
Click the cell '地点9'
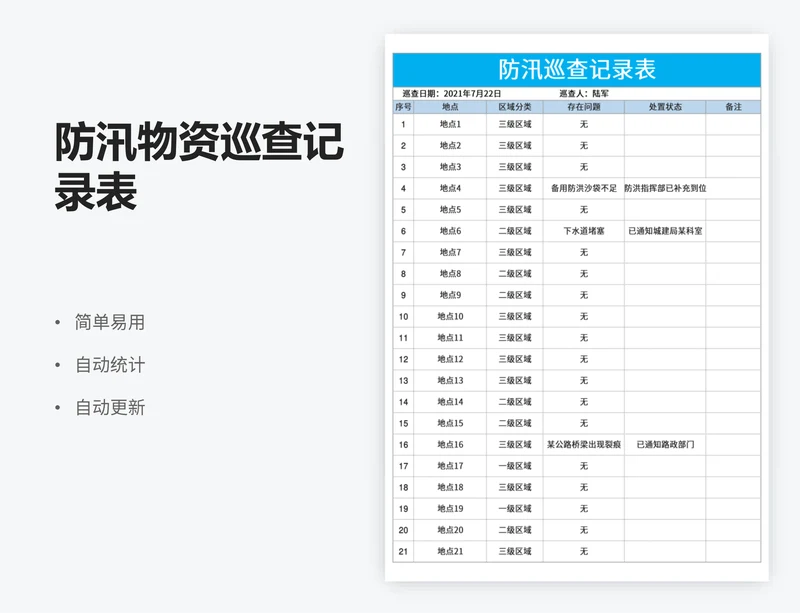[x=450, y=295]
